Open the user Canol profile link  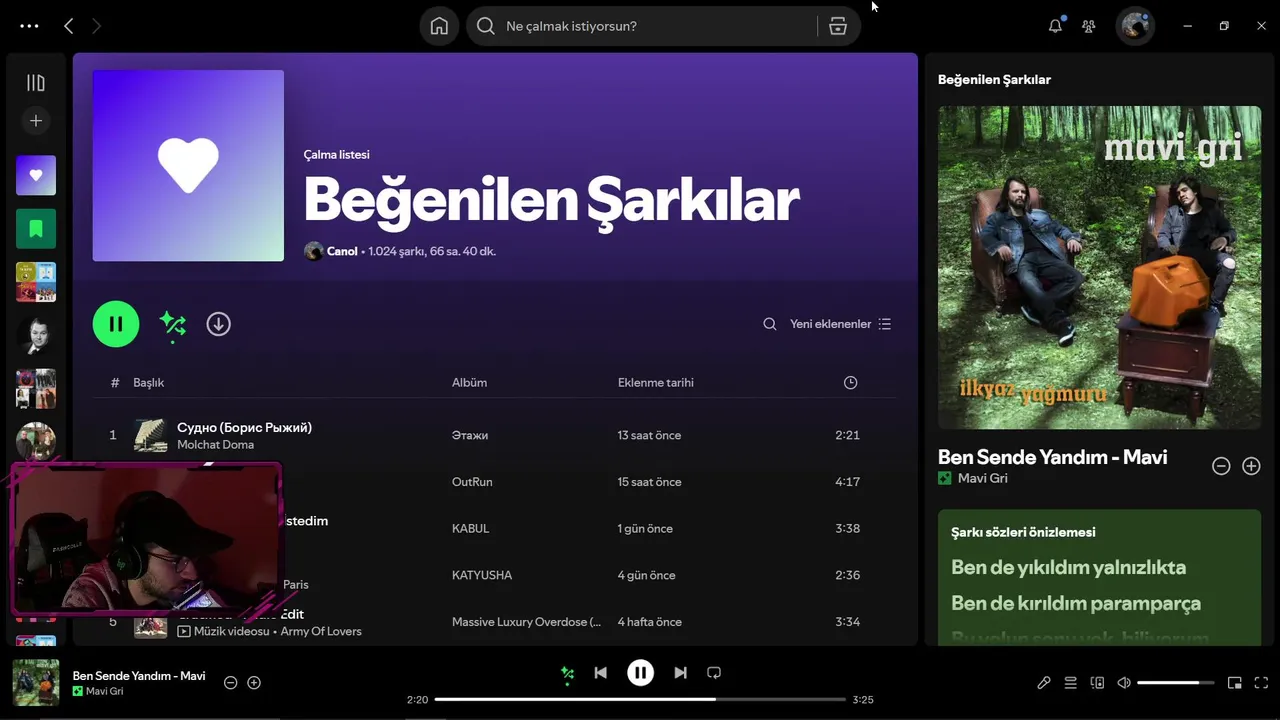342,251
